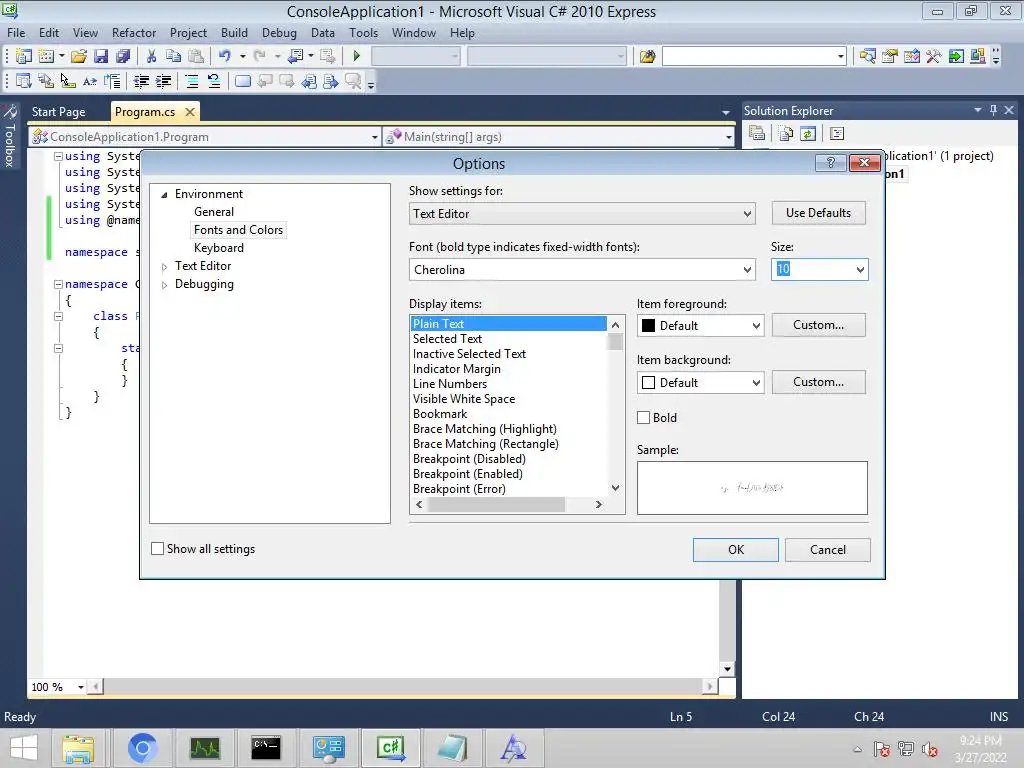This screenshot has width=1024, height=768.
Task: Enable the Bold checkbox
Action: tap(643, 418)
